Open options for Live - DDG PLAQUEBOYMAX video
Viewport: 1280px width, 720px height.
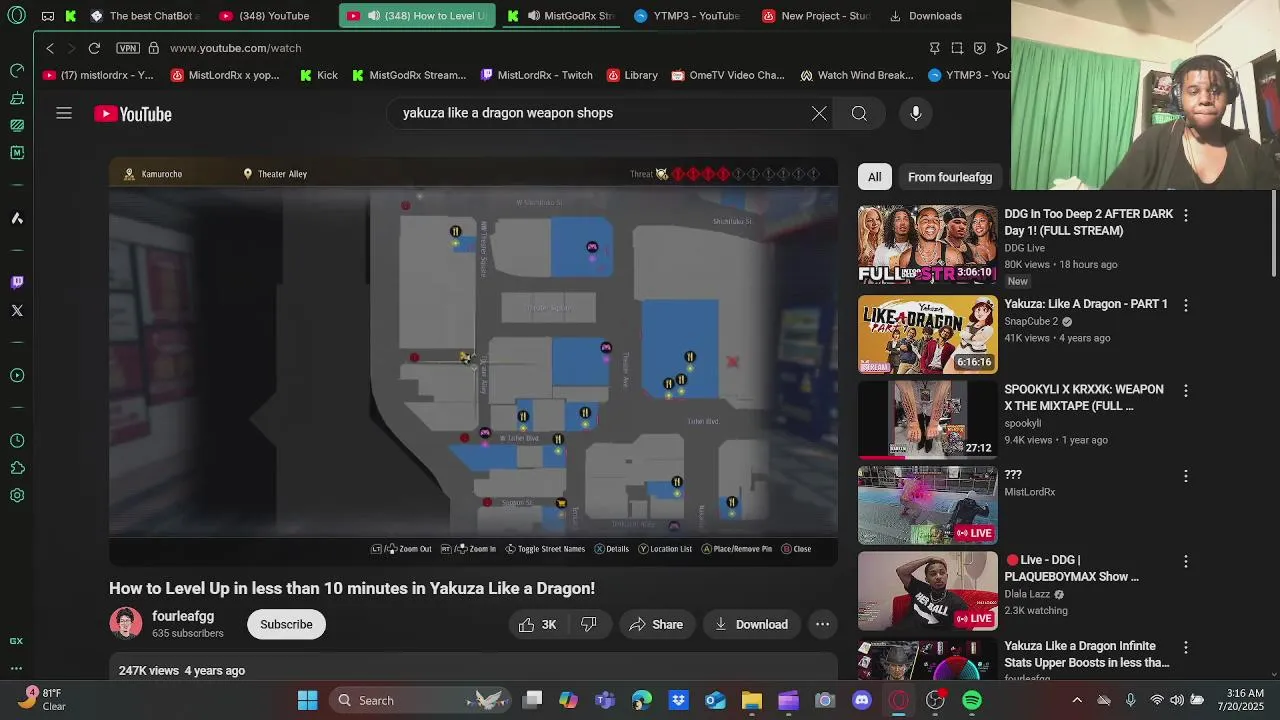pyautogui.click(x=1186, y=561)
